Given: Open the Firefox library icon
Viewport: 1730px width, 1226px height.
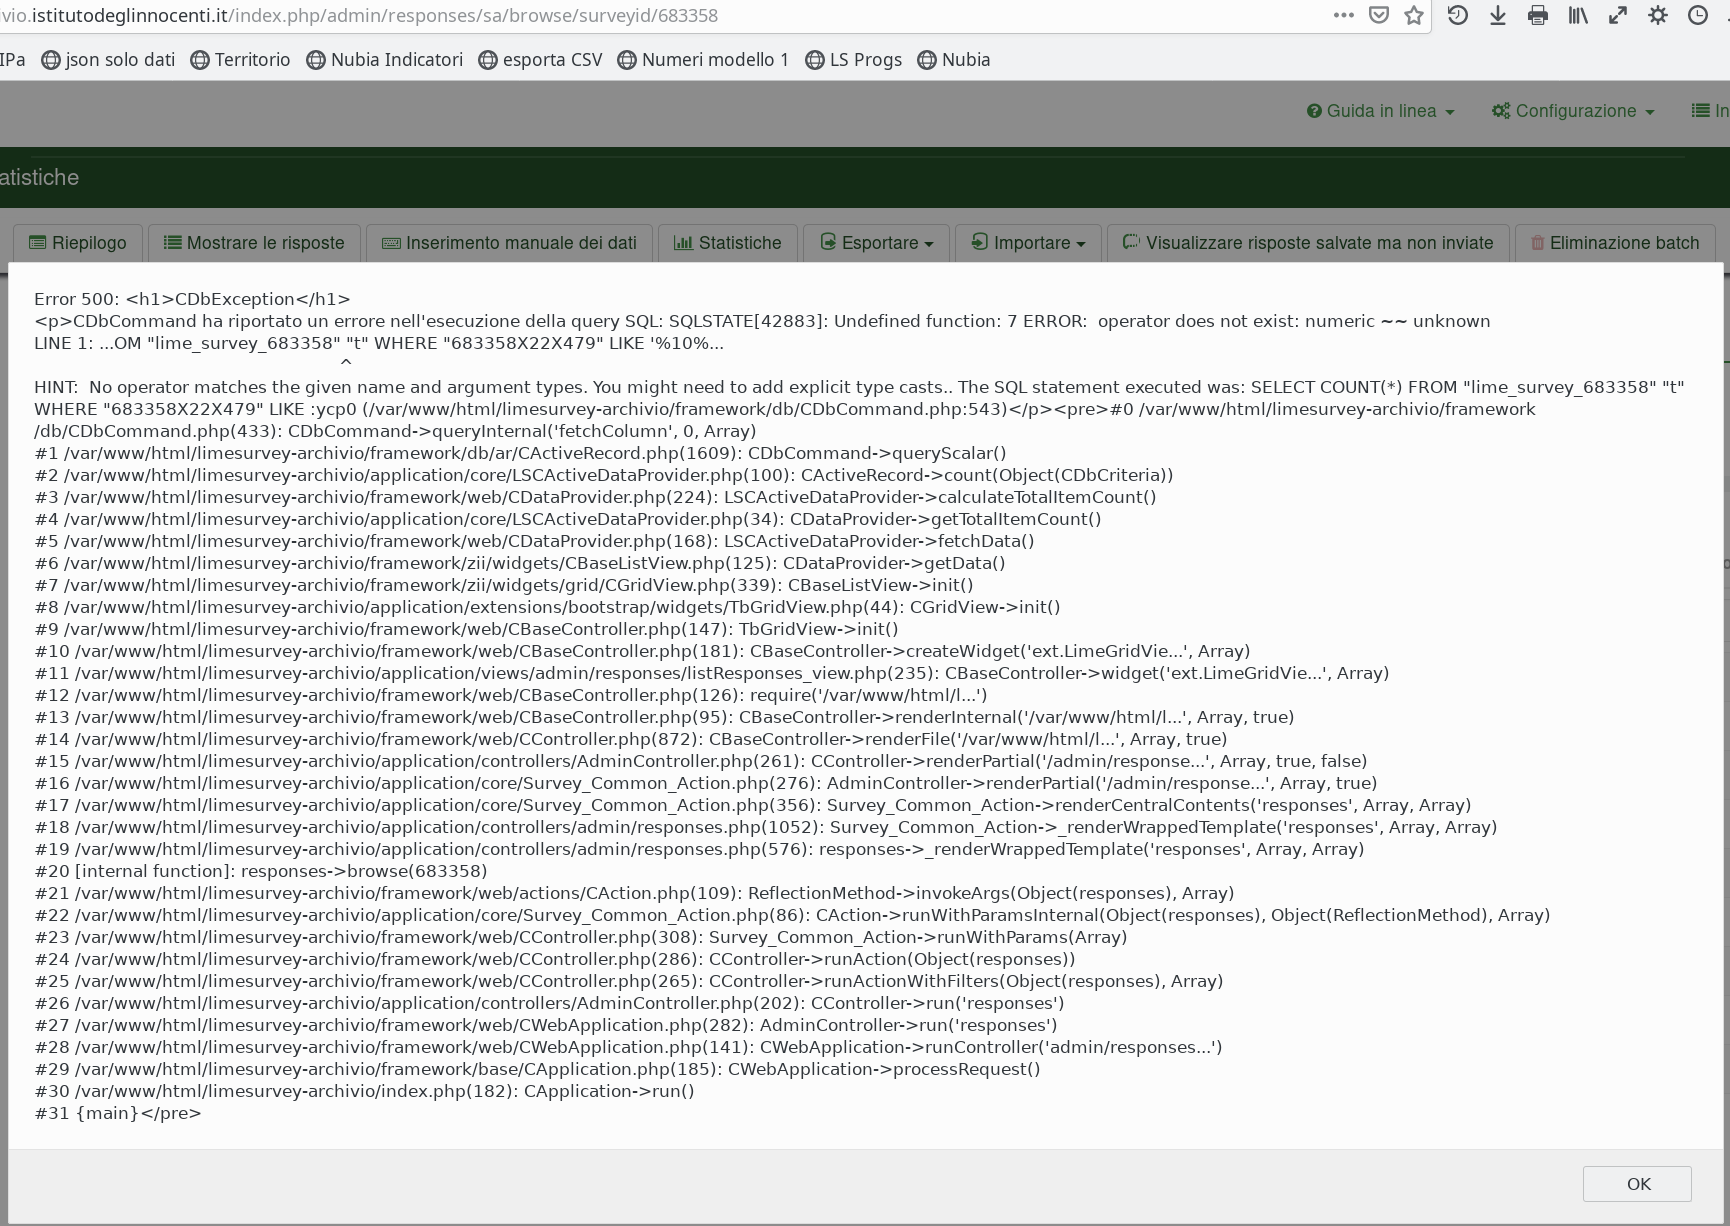Looking at the screenshot, I should point(1578,16).
